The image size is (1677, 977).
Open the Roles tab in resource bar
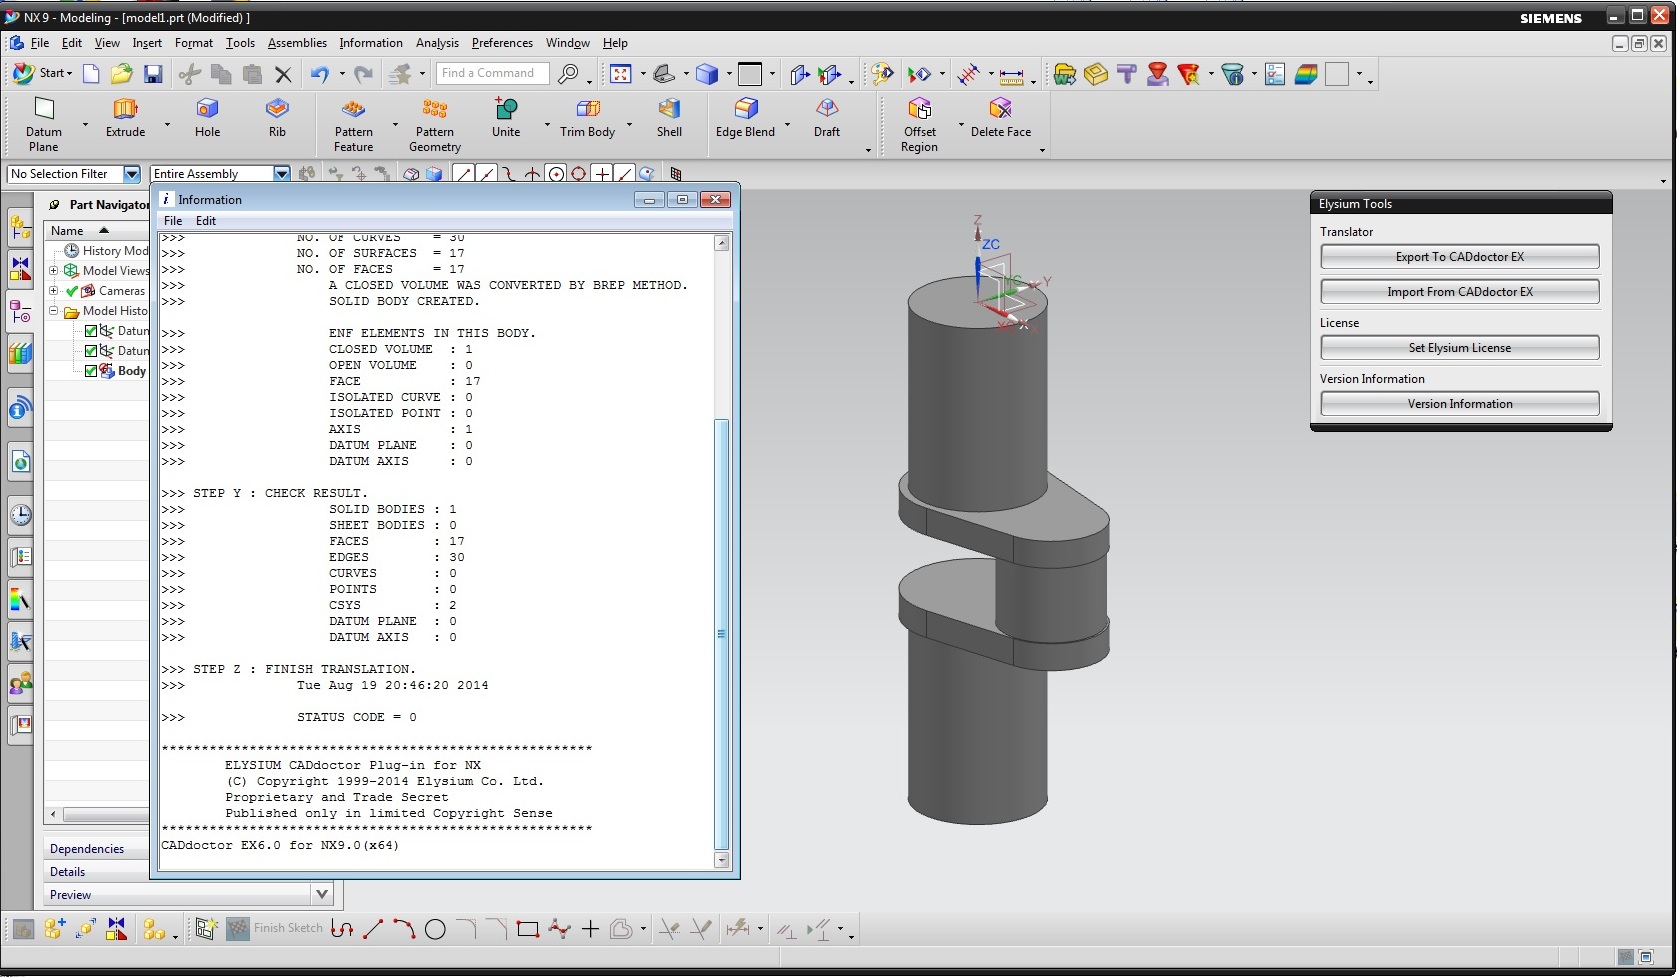tap(20, 684)
